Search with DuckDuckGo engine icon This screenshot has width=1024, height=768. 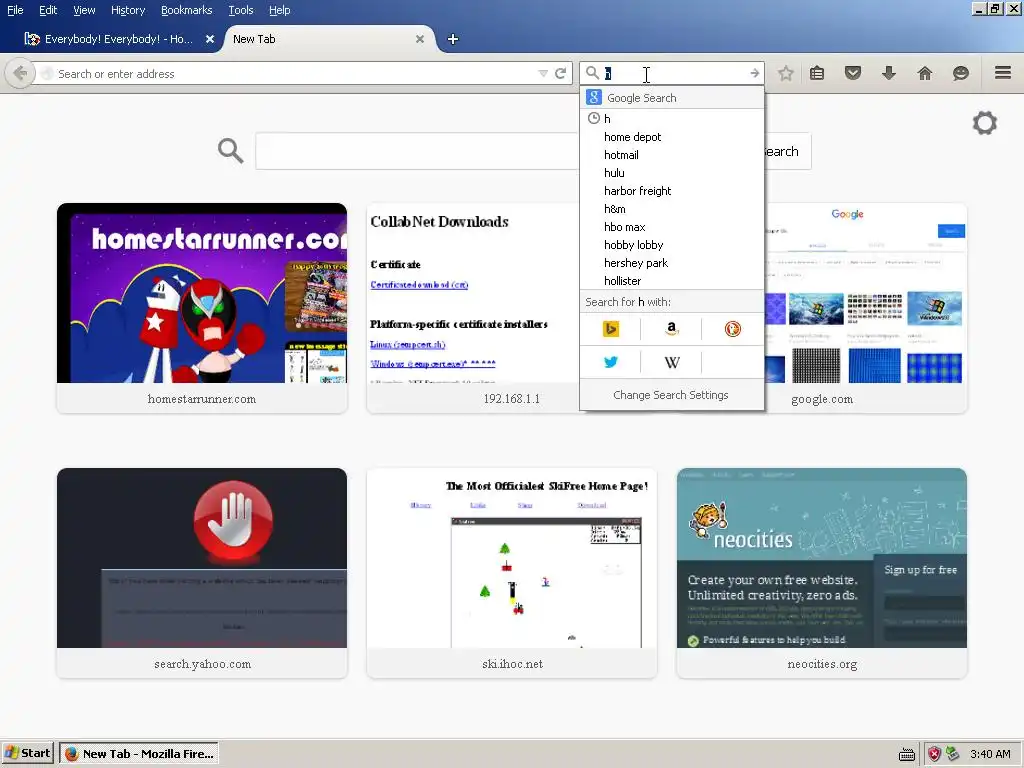pos(733,329)
